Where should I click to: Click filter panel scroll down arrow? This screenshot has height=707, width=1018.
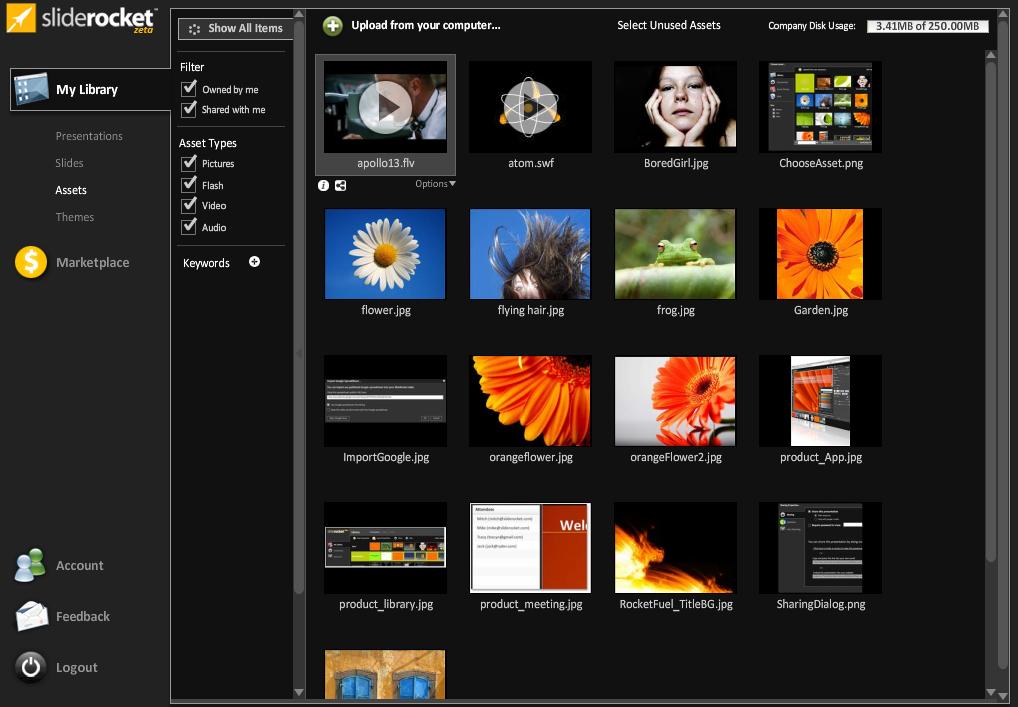point(299,693)
